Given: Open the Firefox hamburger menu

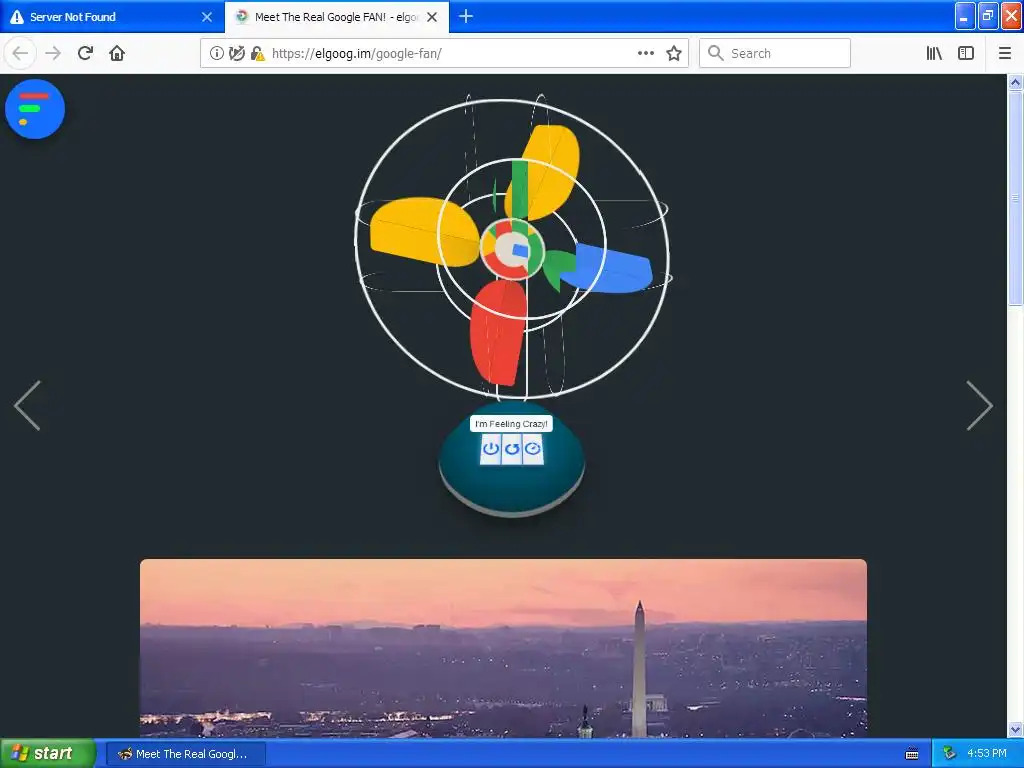Looking at the screenshot, I should tap(1005, 54).
